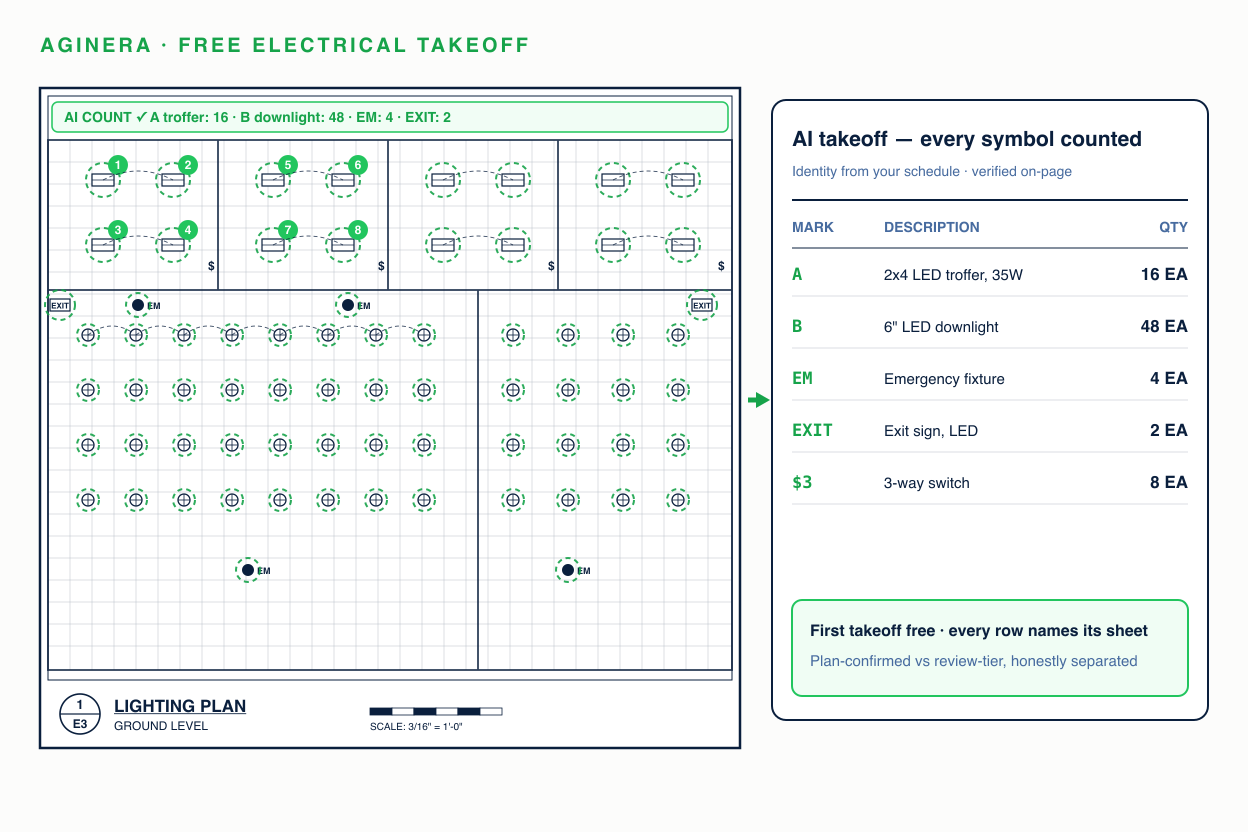Click the '4 EA' quantity
Screen dimensions: 1248x832
click(x=1169, y=378)
